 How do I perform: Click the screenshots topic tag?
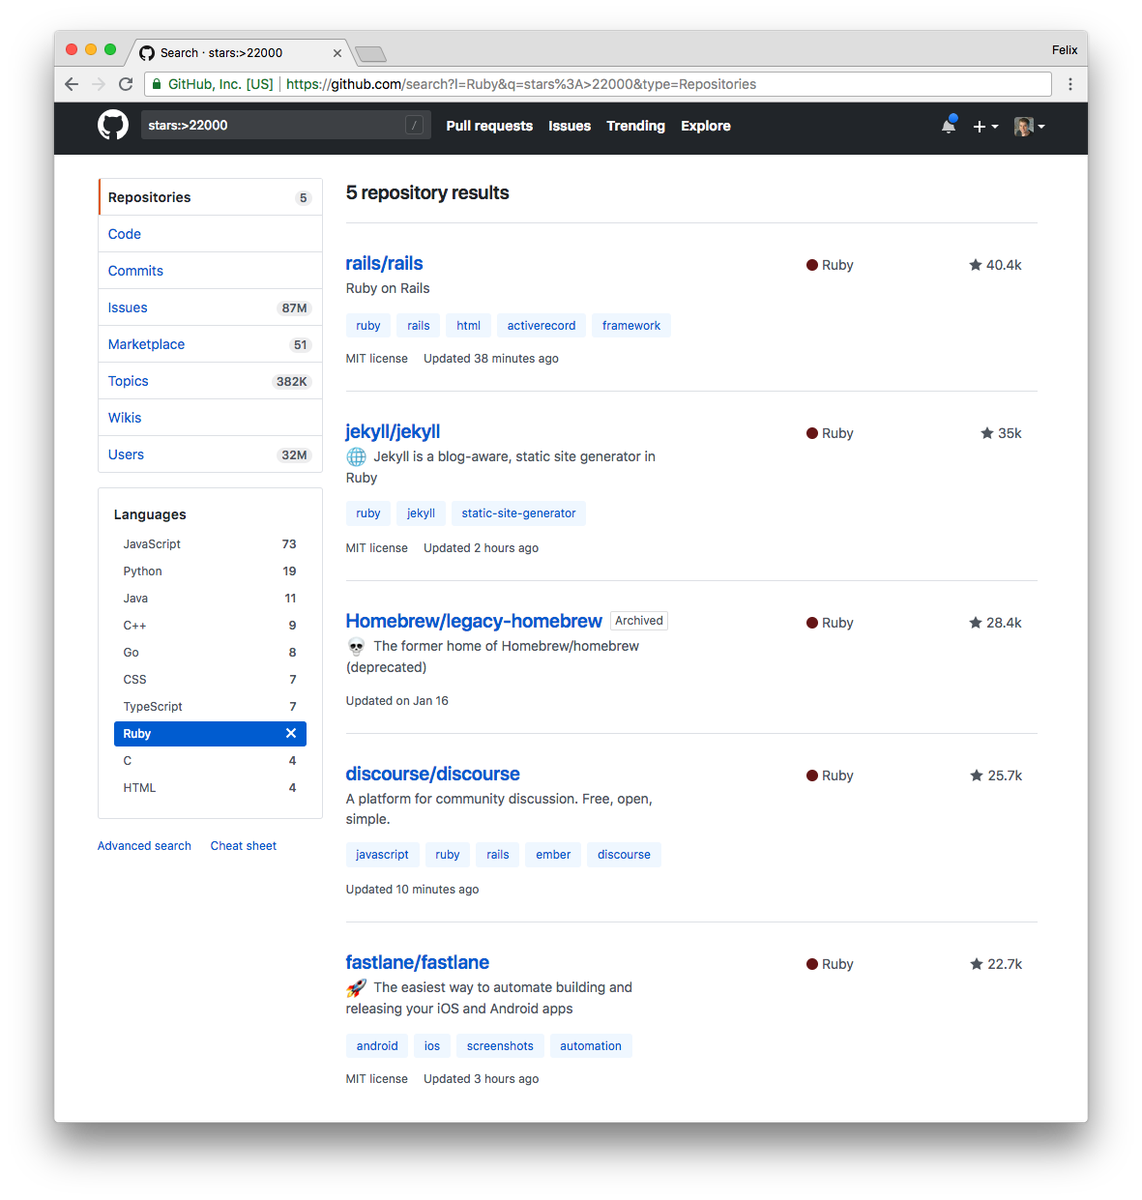(x=500, y=1046)
